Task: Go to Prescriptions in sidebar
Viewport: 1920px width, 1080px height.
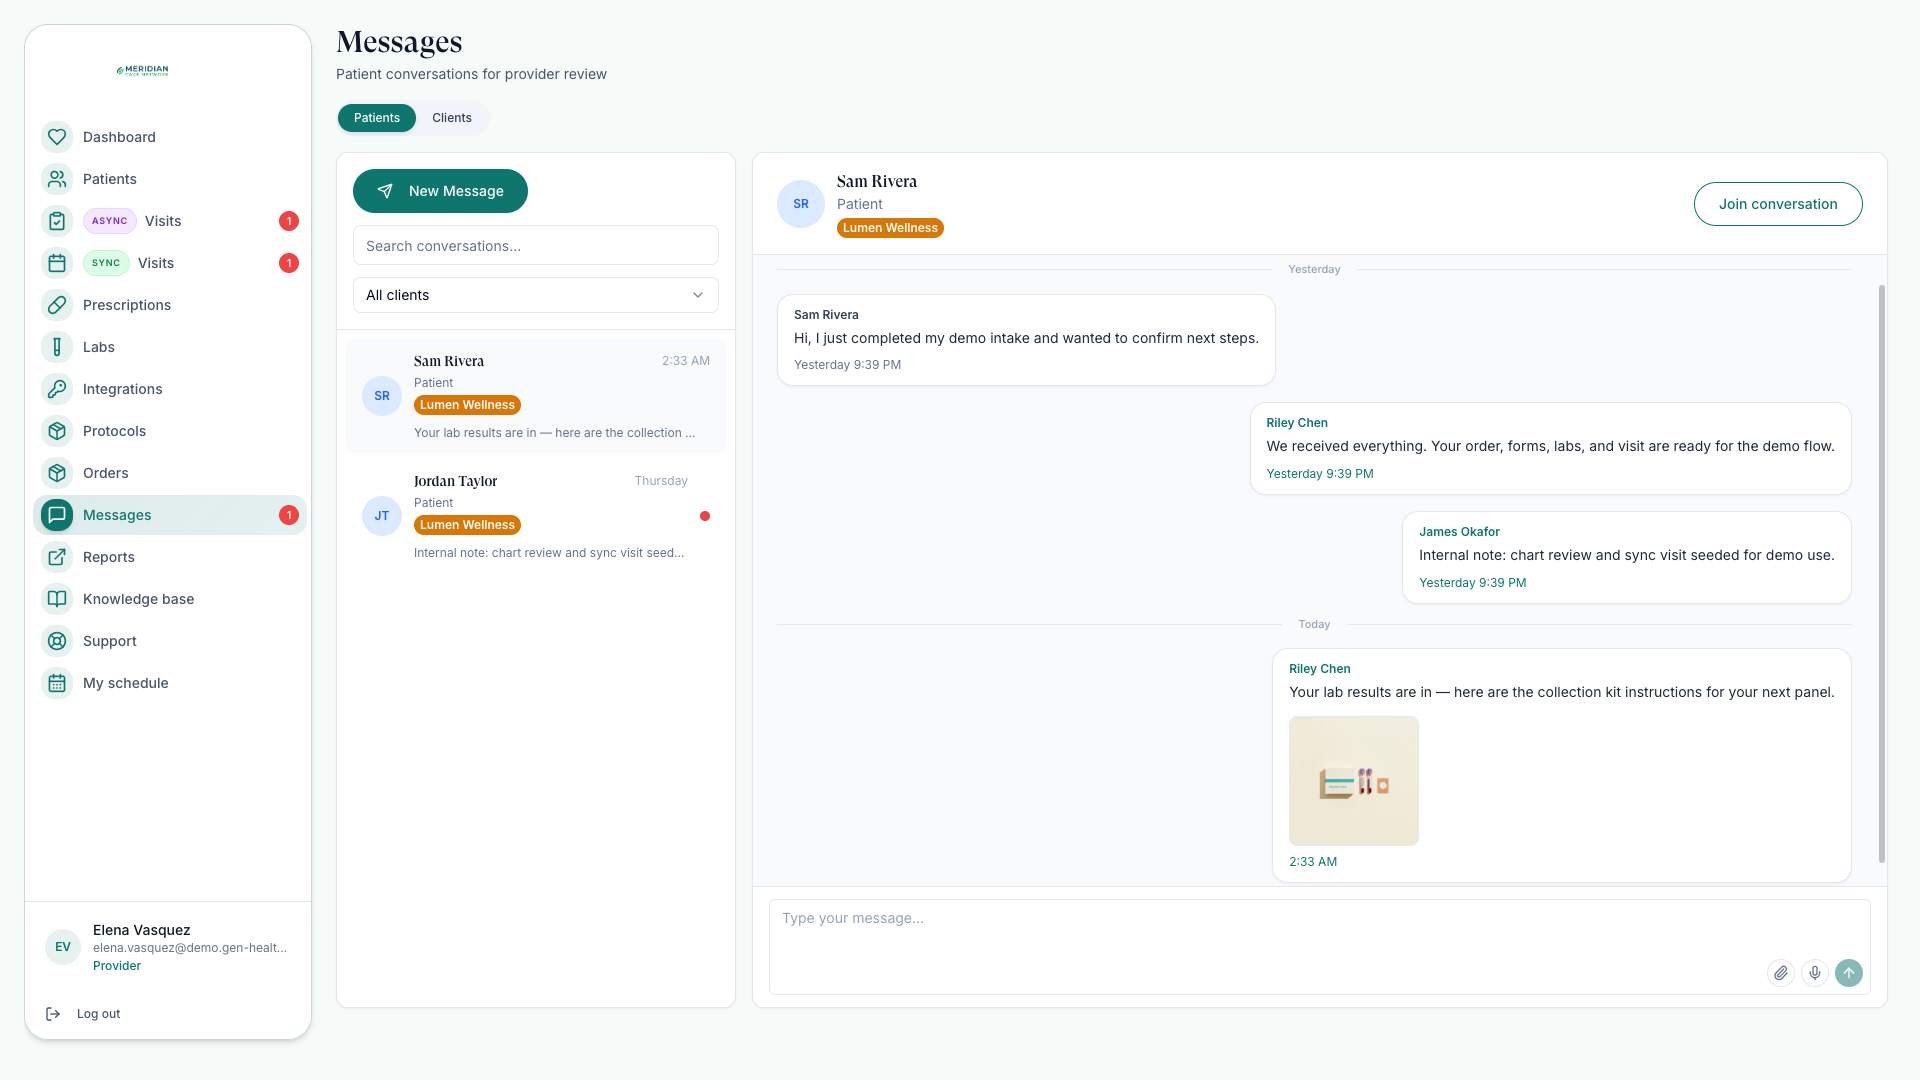Action: click(170, 305)
